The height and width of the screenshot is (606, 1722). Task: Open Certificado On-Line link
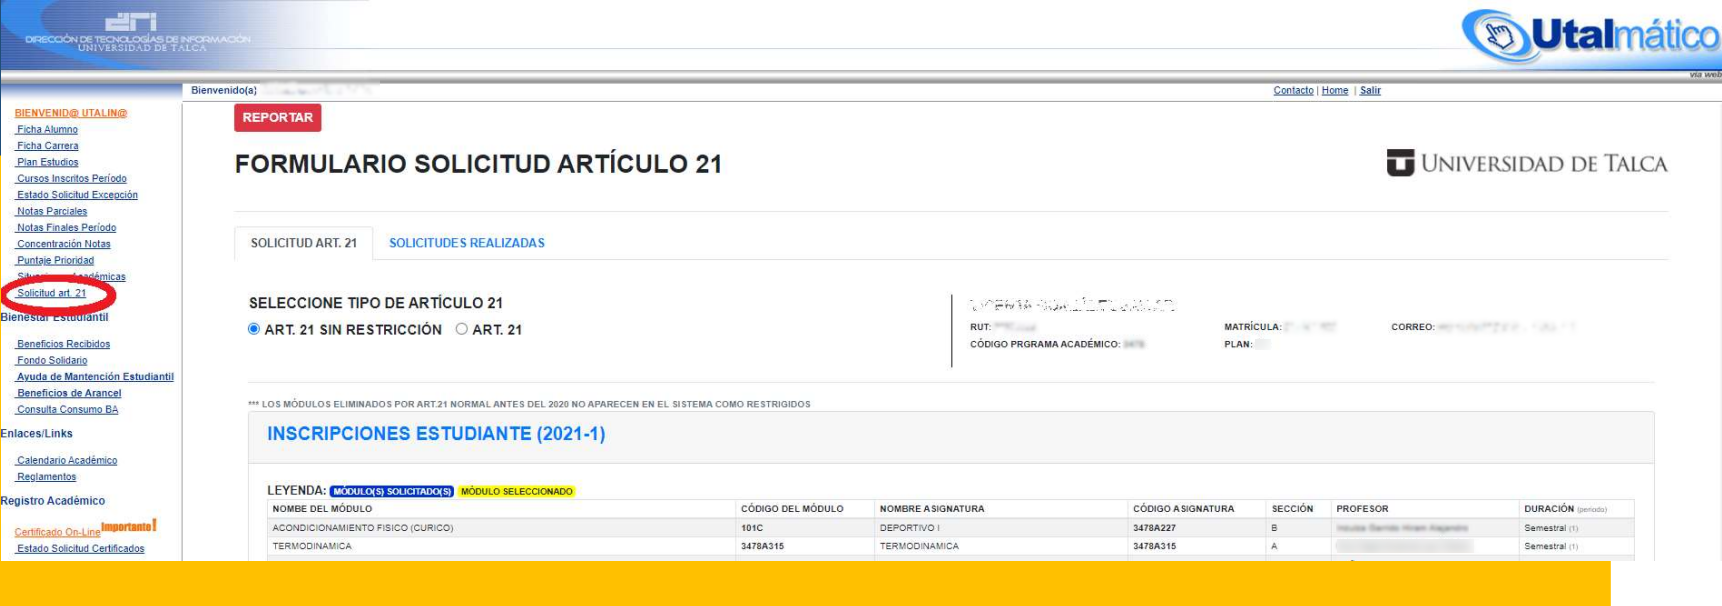57,532
